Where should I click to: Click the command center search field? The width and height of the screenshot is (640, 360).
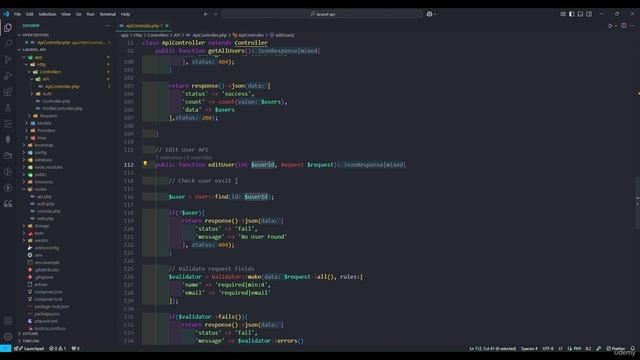click(322, 14)
